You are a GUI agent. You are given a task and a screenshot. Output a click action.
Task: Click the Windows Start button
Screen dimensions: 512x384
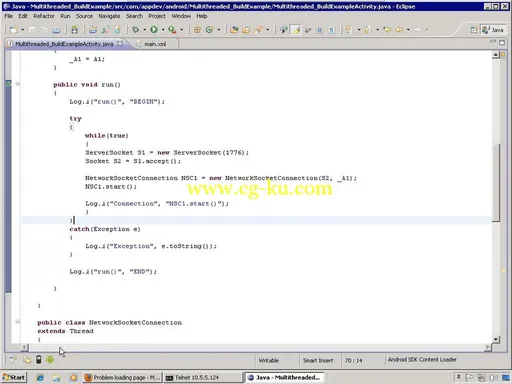14,377
